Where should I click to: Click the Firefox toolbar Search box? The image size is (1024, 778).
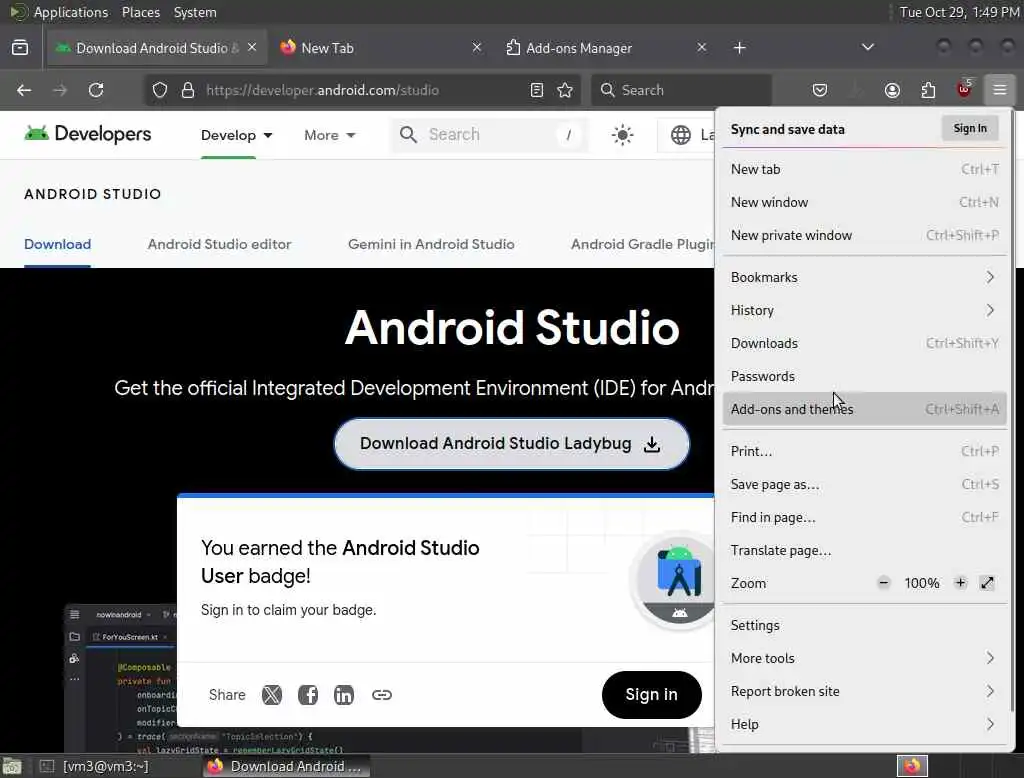point(681,90)
